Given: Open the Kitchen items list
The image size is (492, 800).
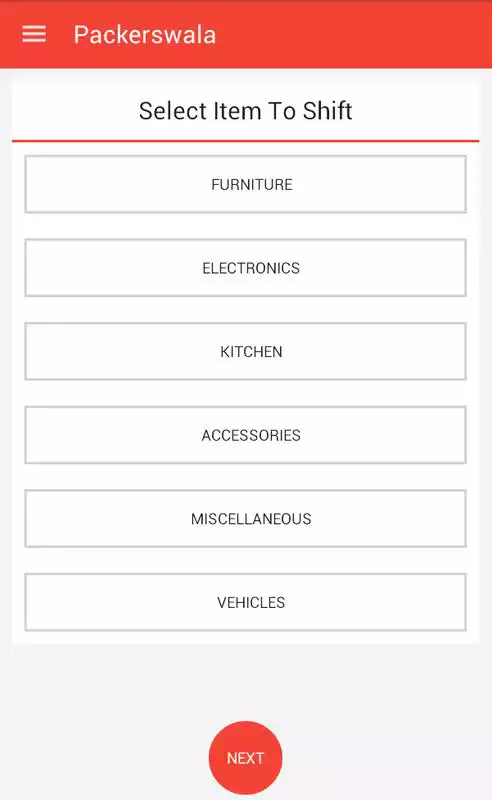Looking at the screenshot, I should point(245,352).
